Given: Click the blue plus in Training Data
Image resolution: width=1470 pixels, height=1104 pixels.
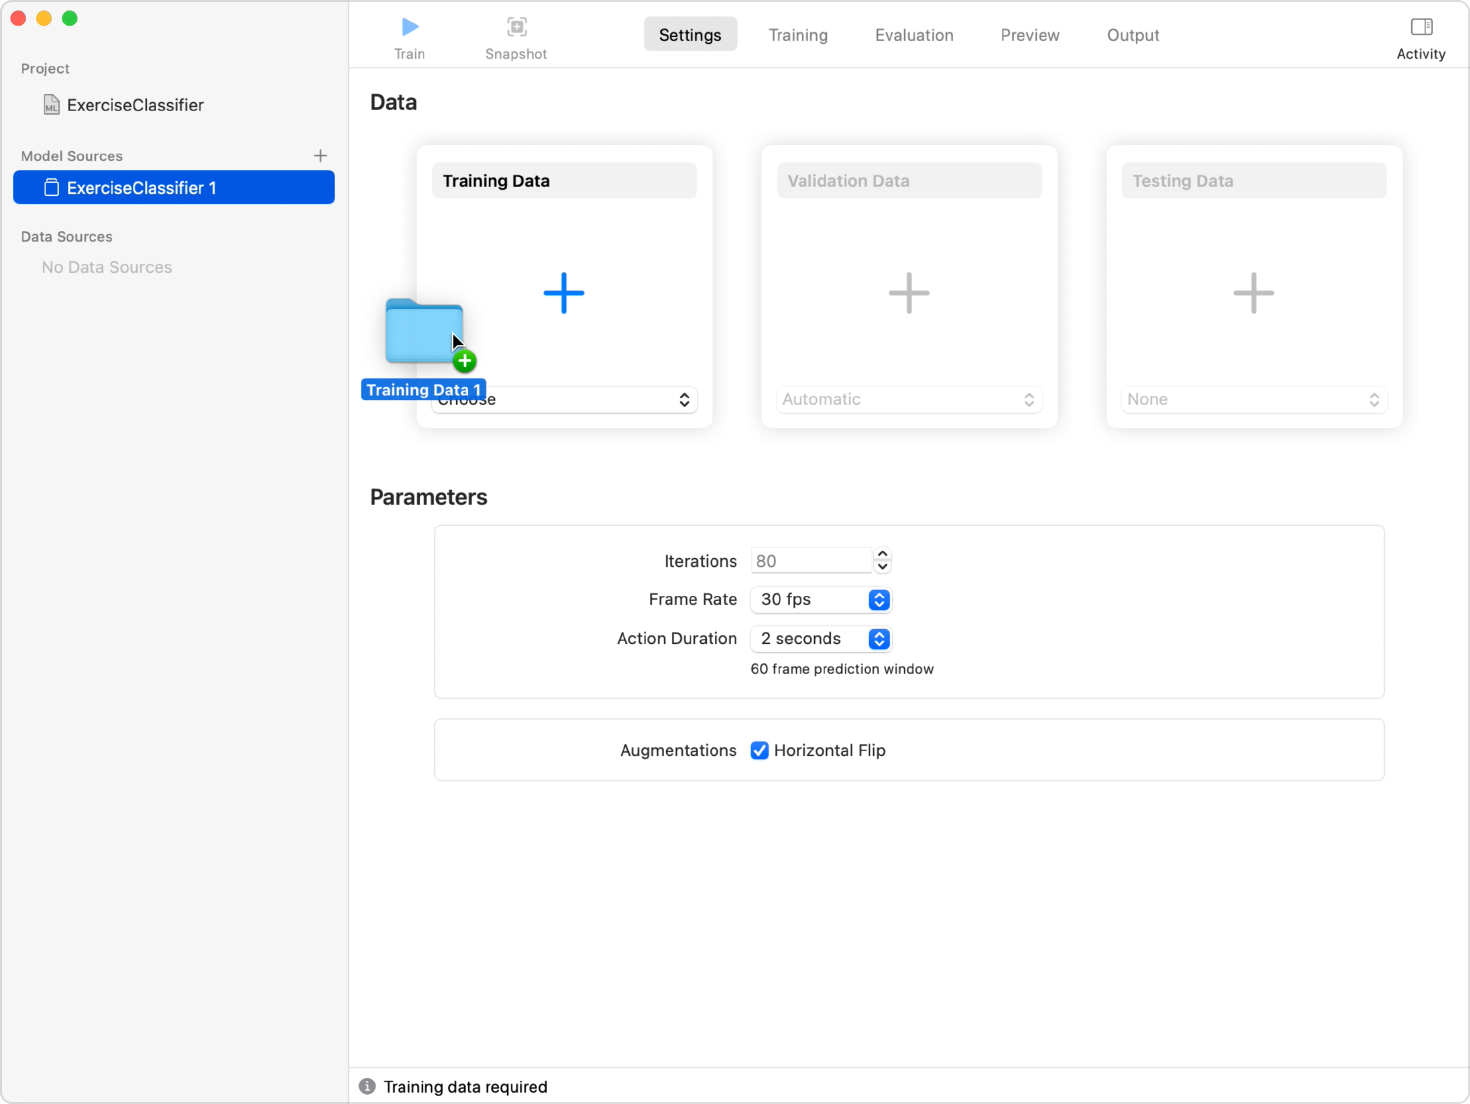Looking at the screenshot, I should click(x=564, y=293).
